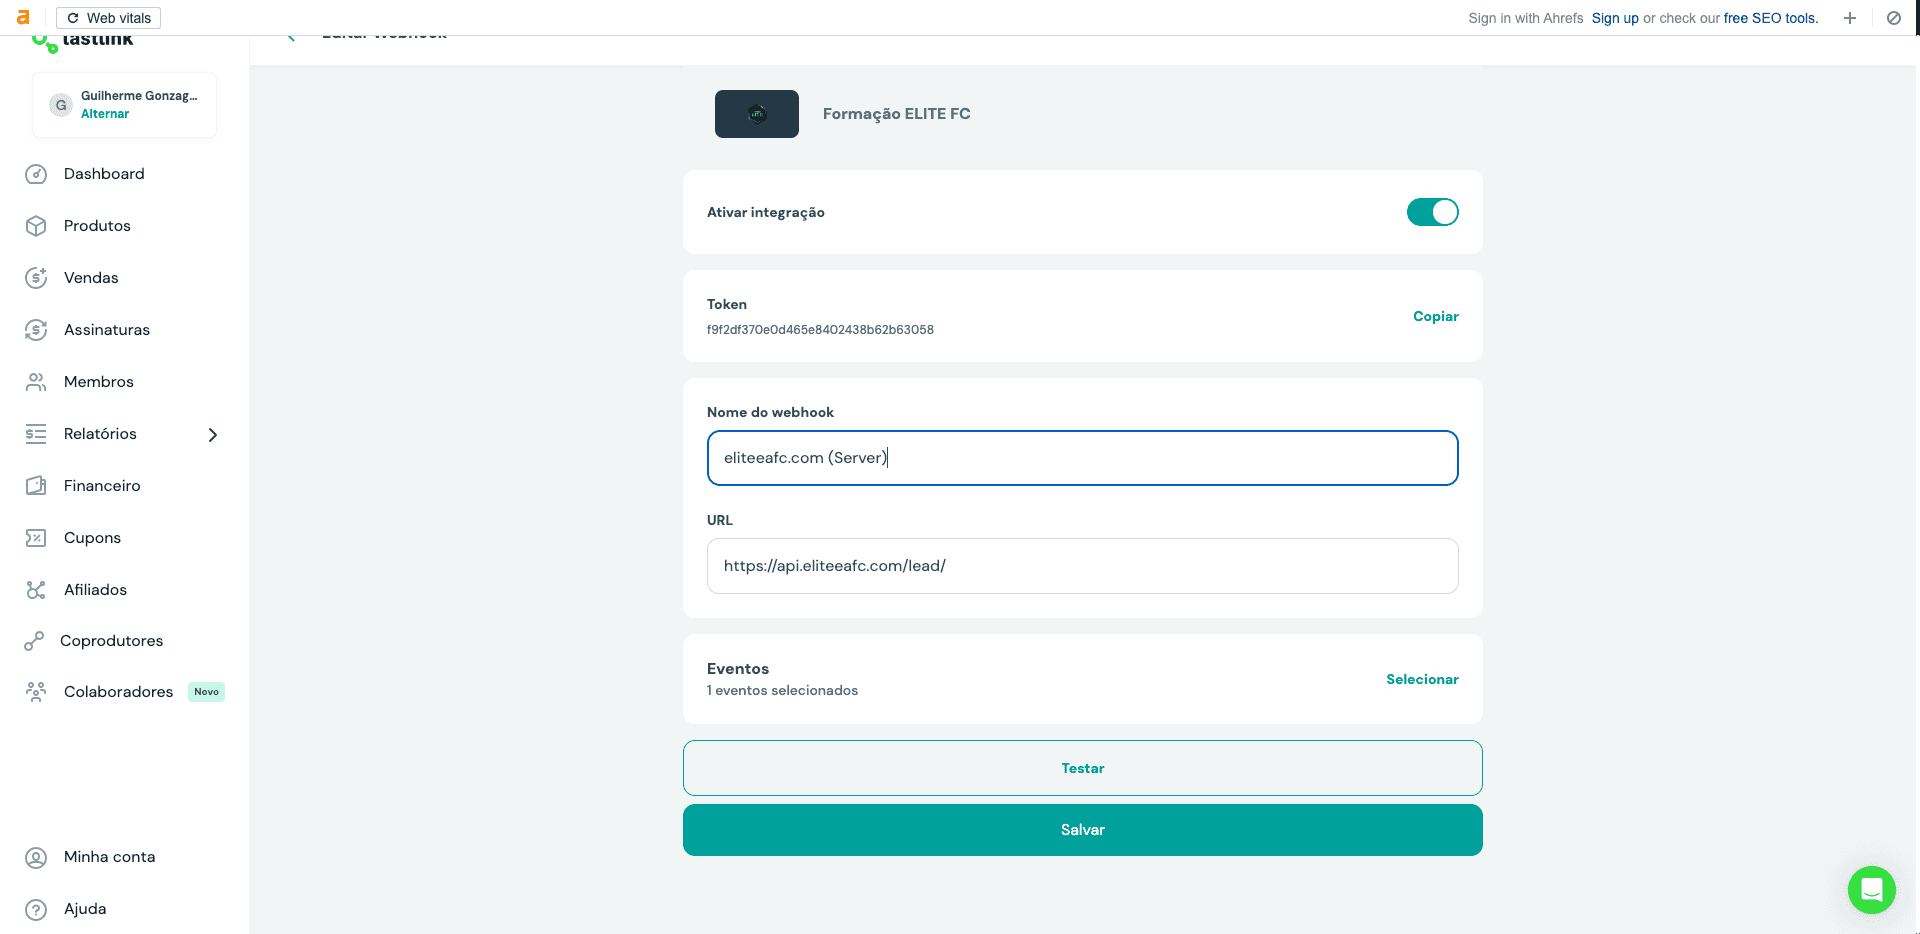Click the token value f9f2df370e0d465e8402438b62b63058
The width and height of the screenshot is (1920, 934).
[x=820, y=330]
